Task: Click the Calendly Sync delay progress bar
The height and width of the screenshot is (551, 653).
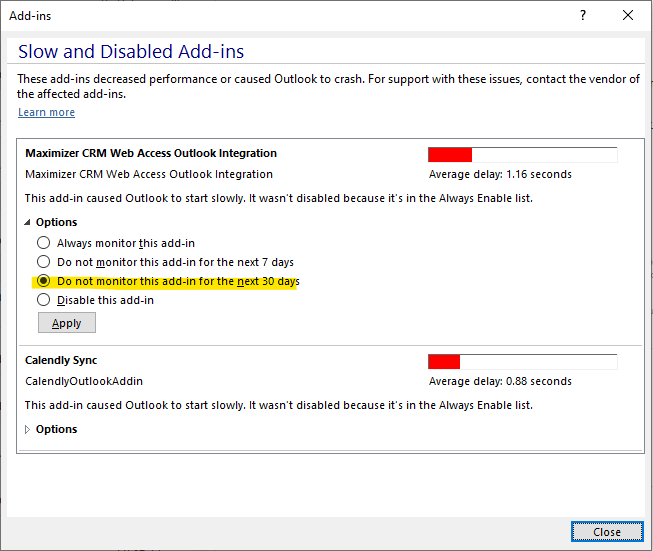Action: [523, 362]
